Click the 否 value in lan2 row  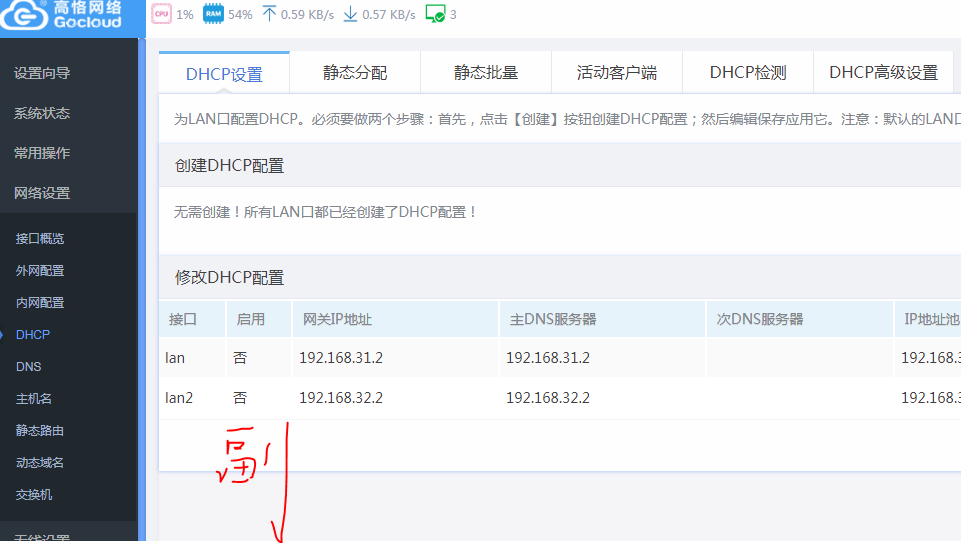[x=240, y=398]
